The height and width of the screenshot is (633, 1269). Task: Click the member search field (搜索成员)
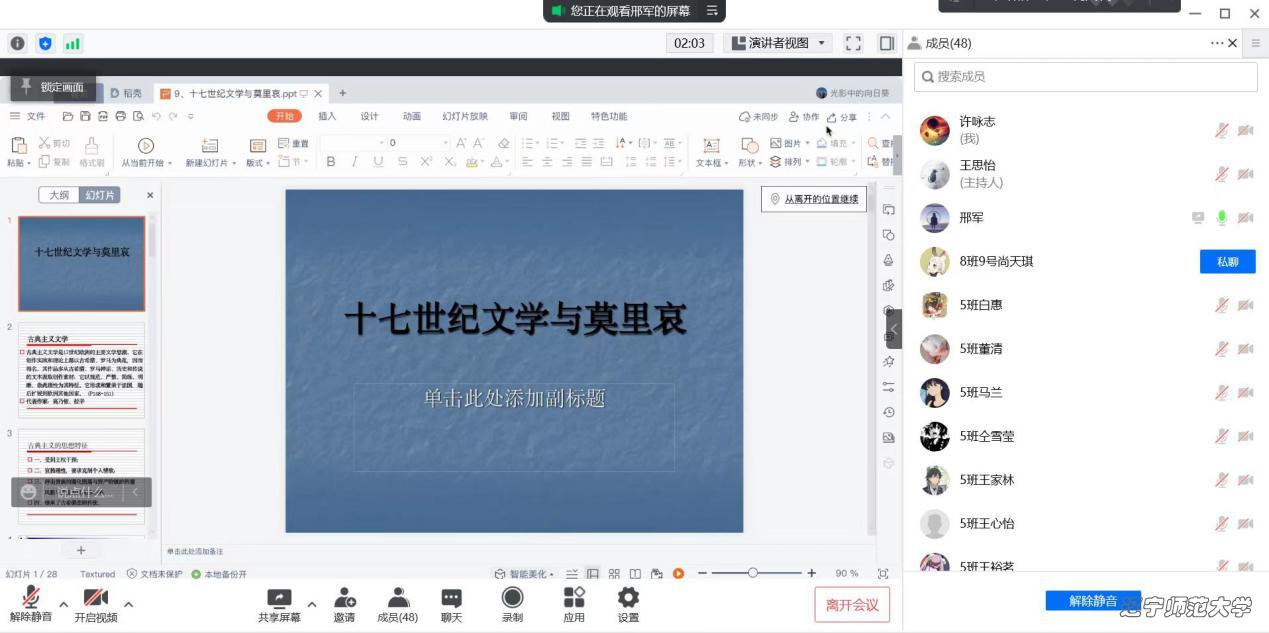[x=1083, y=76]
